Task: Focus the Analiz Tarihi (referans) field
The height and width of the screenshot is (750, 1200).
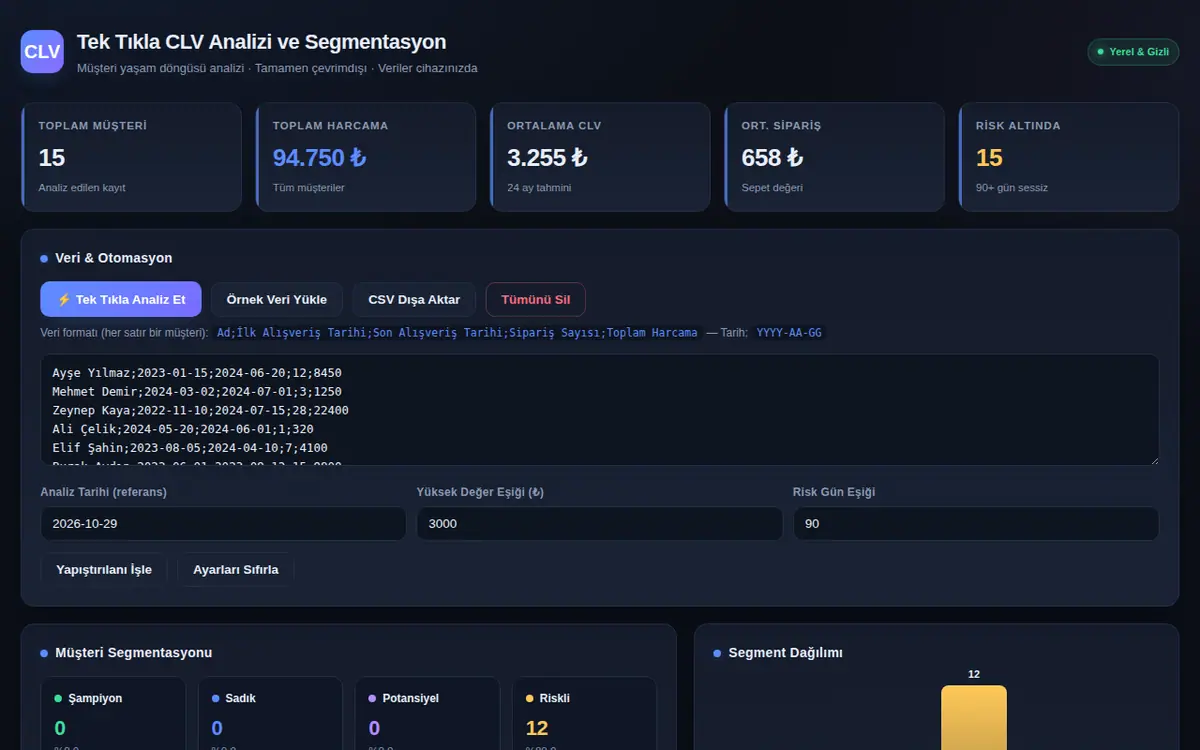Action: pyautogui.click(x=223, y=523)
